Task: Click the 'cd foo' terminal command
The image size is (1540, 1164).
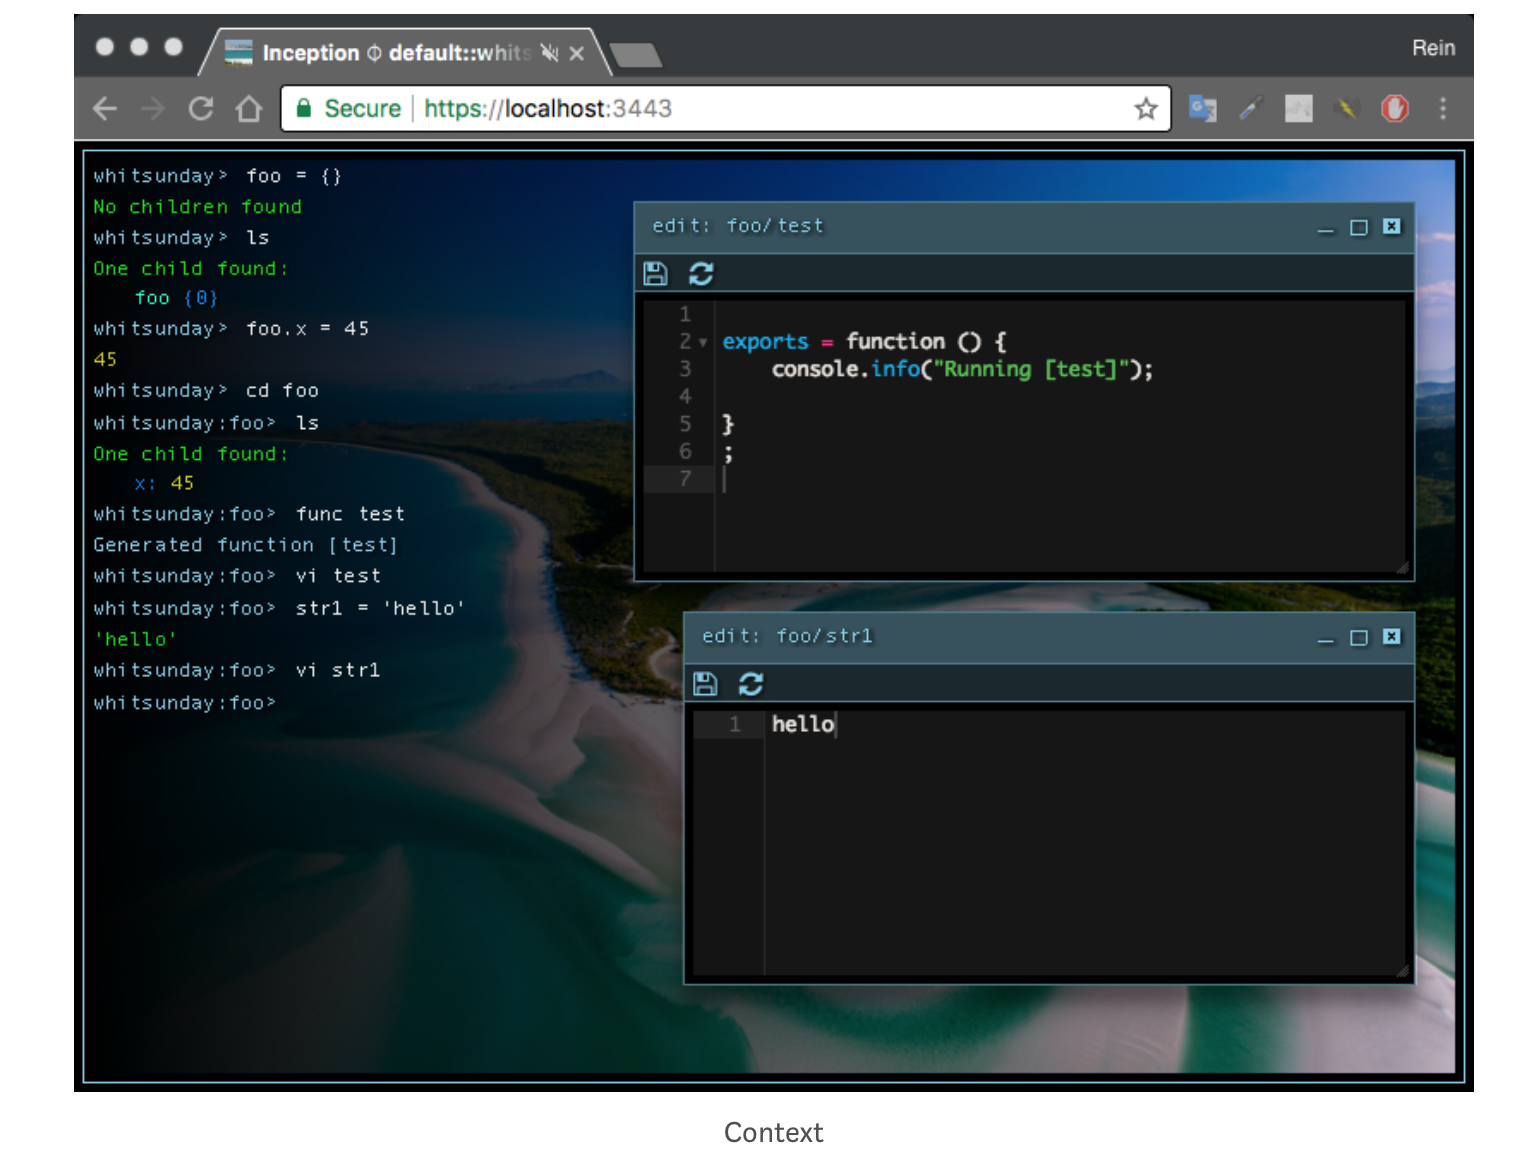Action: click(283, 391)
